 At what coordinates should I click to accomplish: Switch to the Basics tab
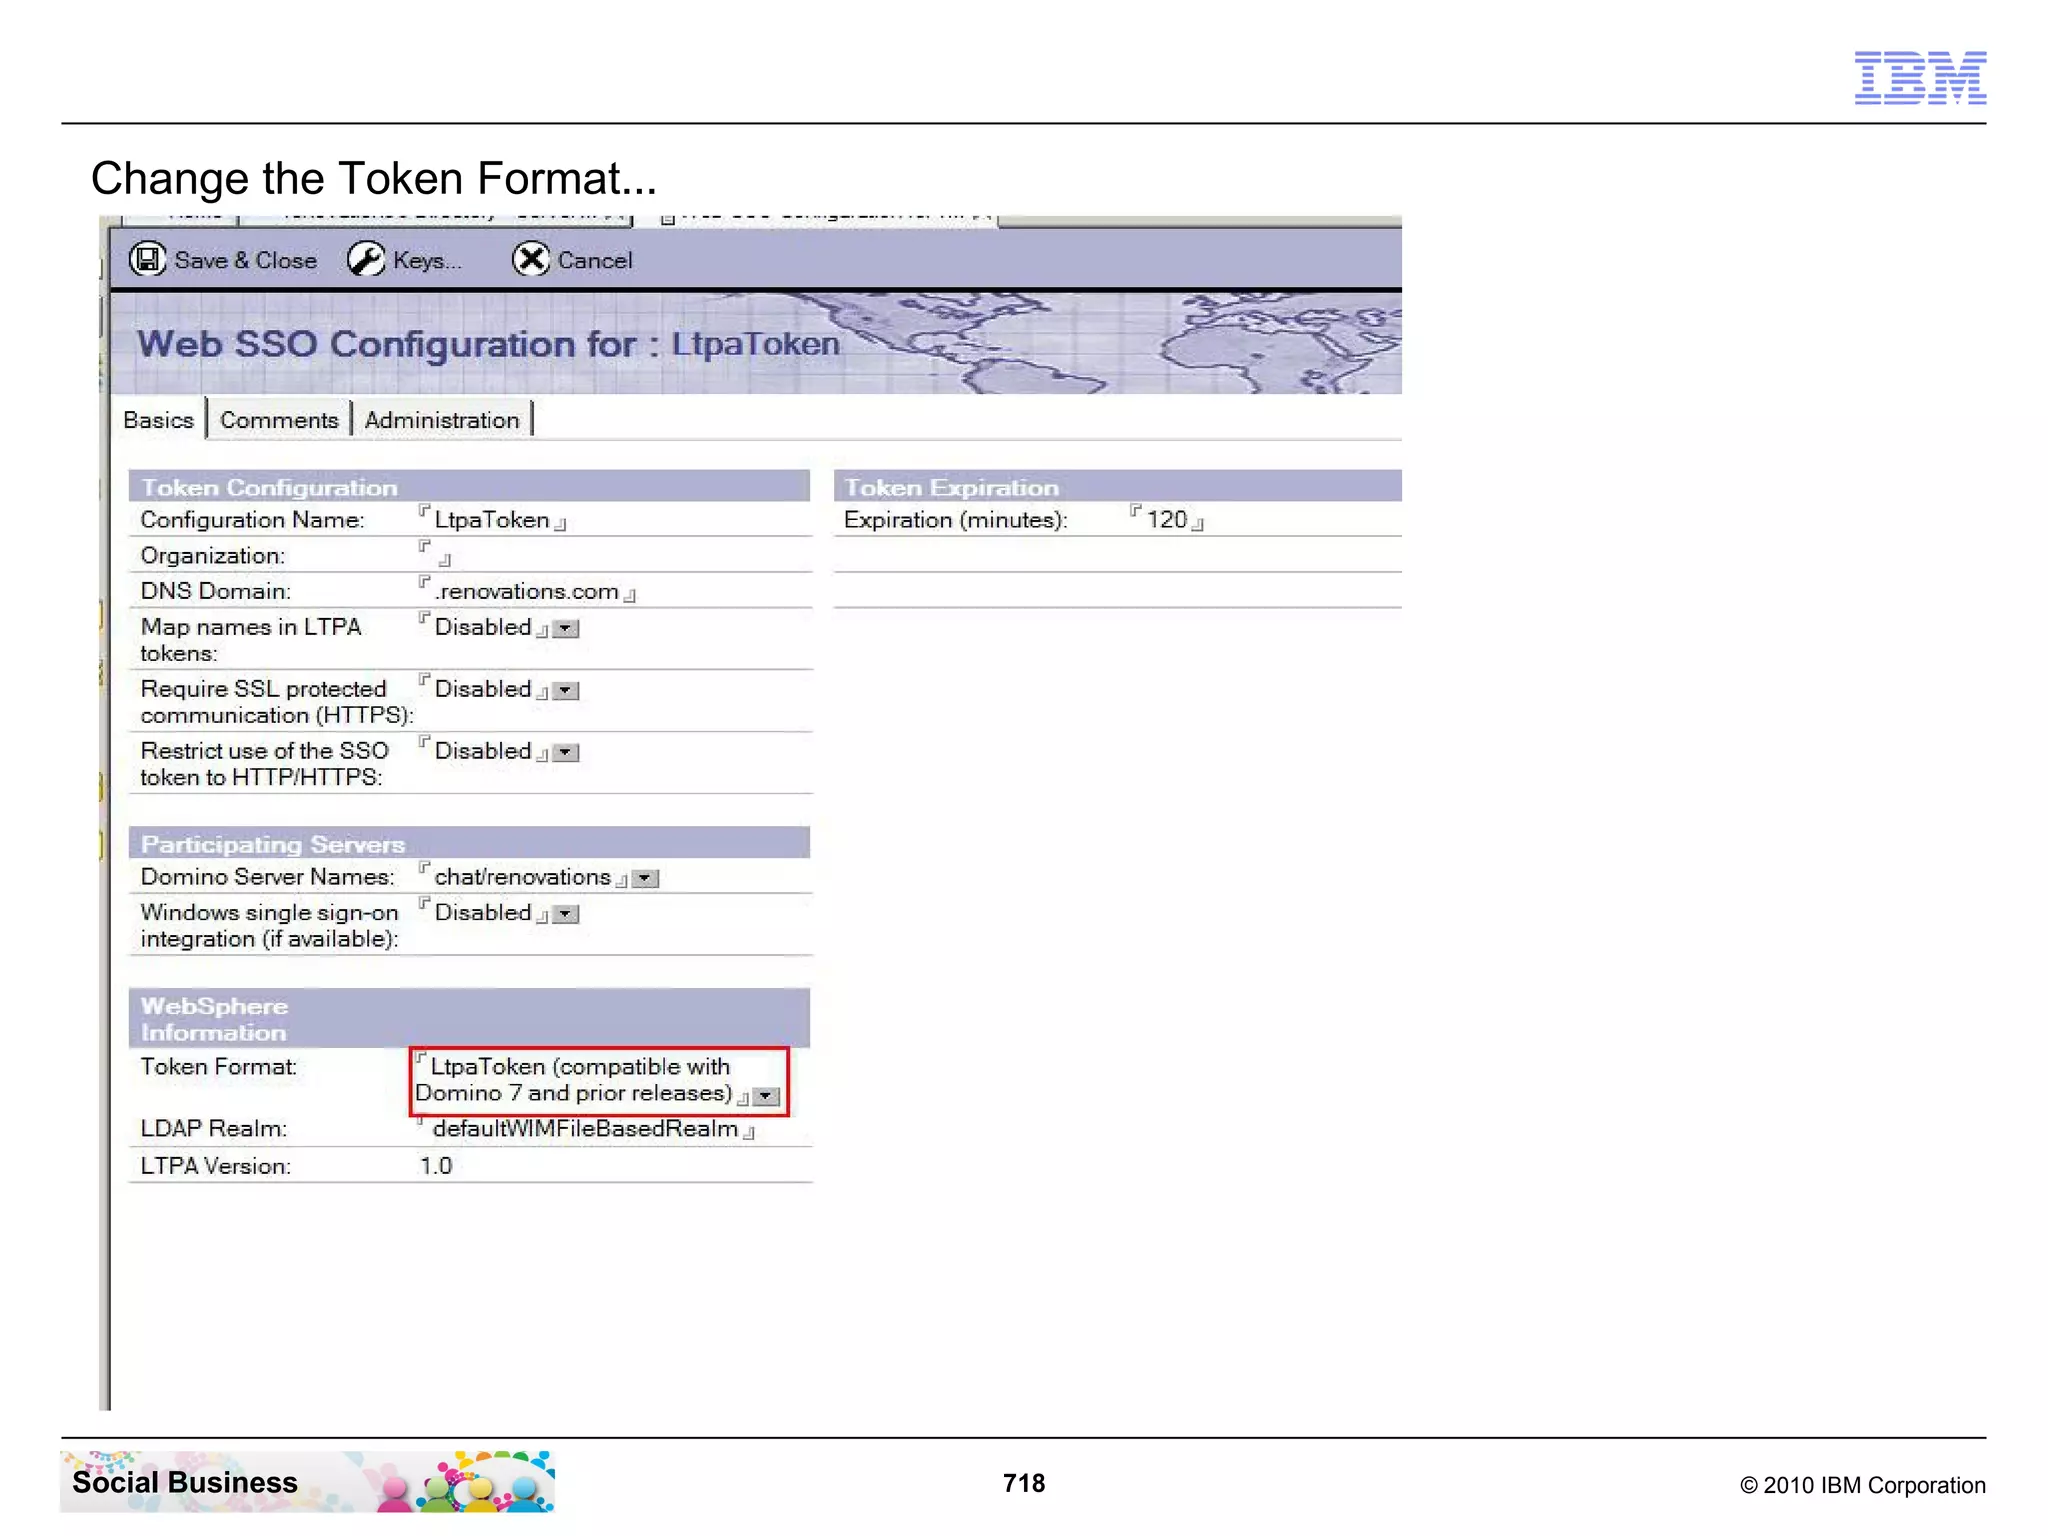(x=158, y=420)
